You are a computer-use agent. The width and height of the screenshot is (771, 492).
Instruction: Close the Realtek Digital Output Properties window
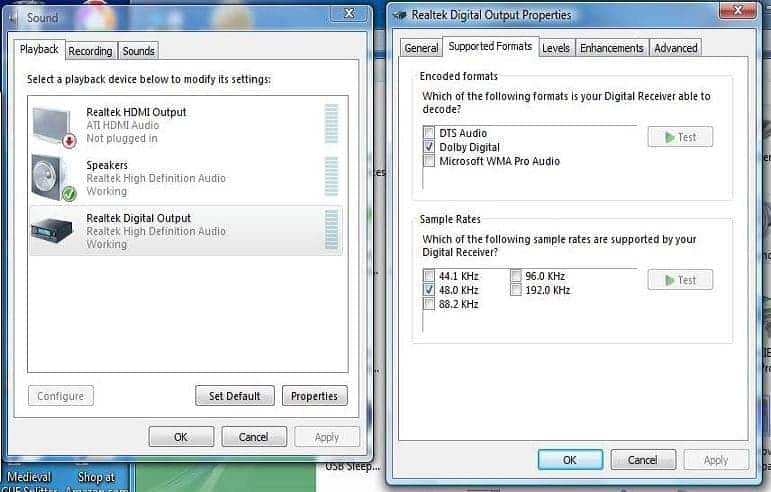pyautogui.click(x=738, y=10)
